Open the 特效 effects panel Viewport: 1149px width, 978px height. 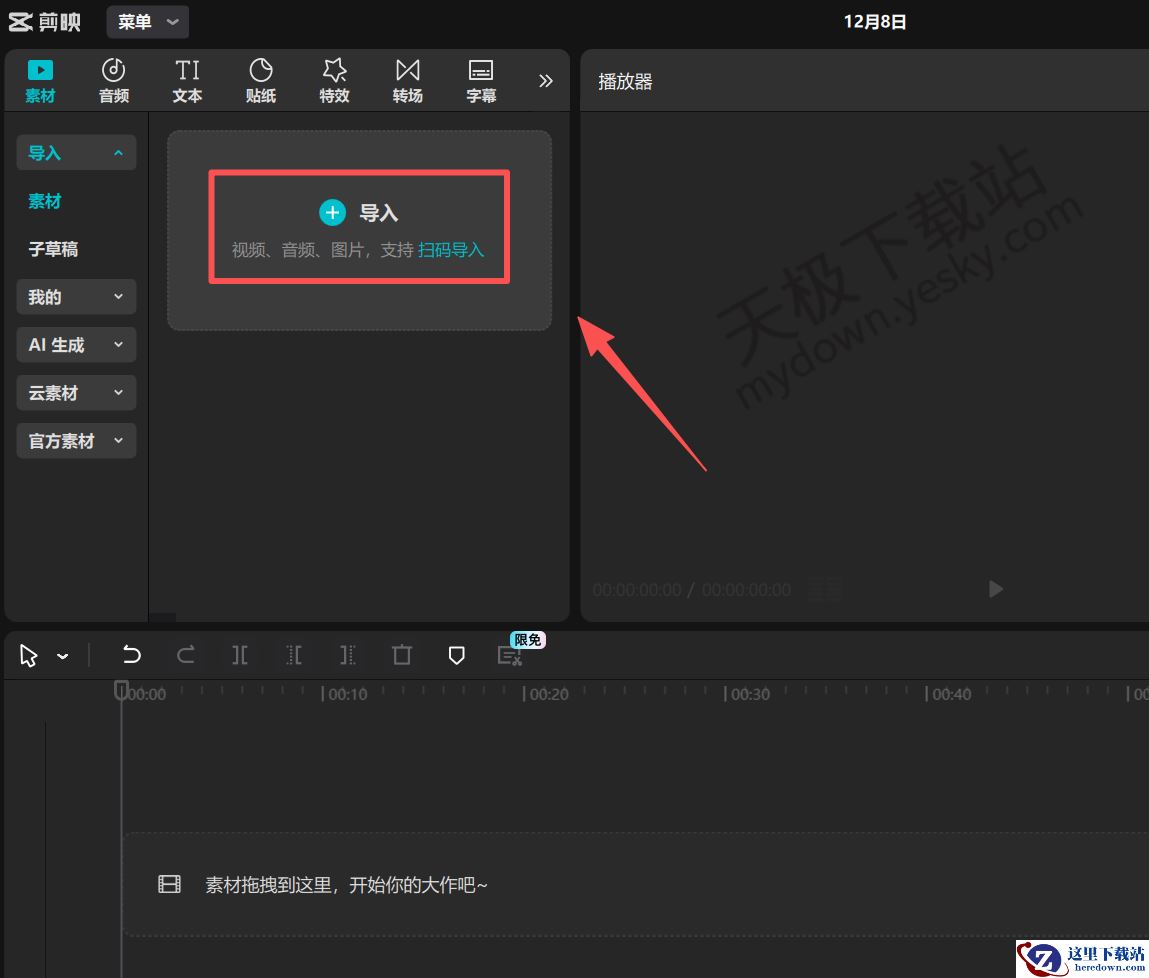tap(334, 81)
